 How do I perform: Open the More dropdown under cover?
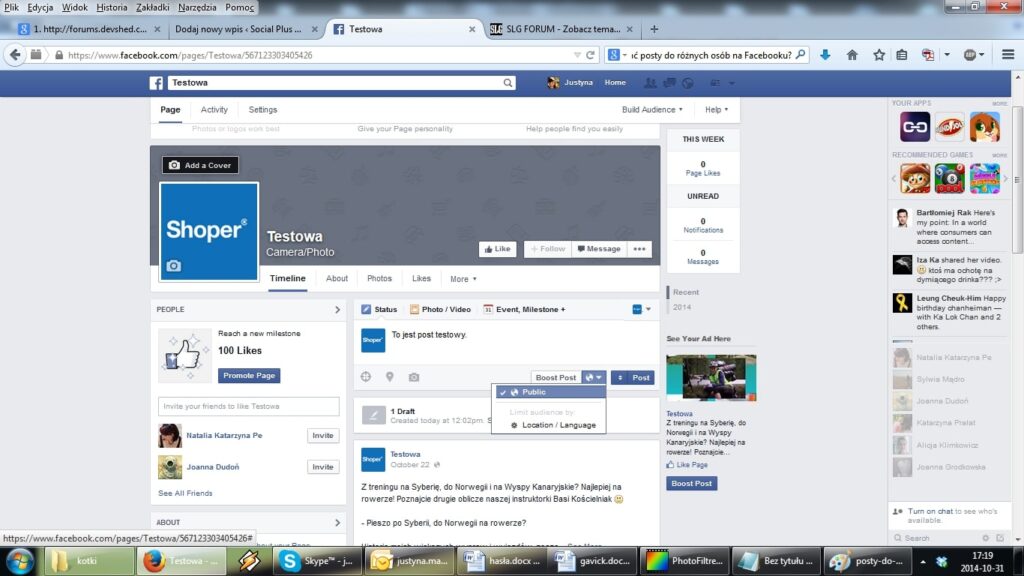point(463,279)
